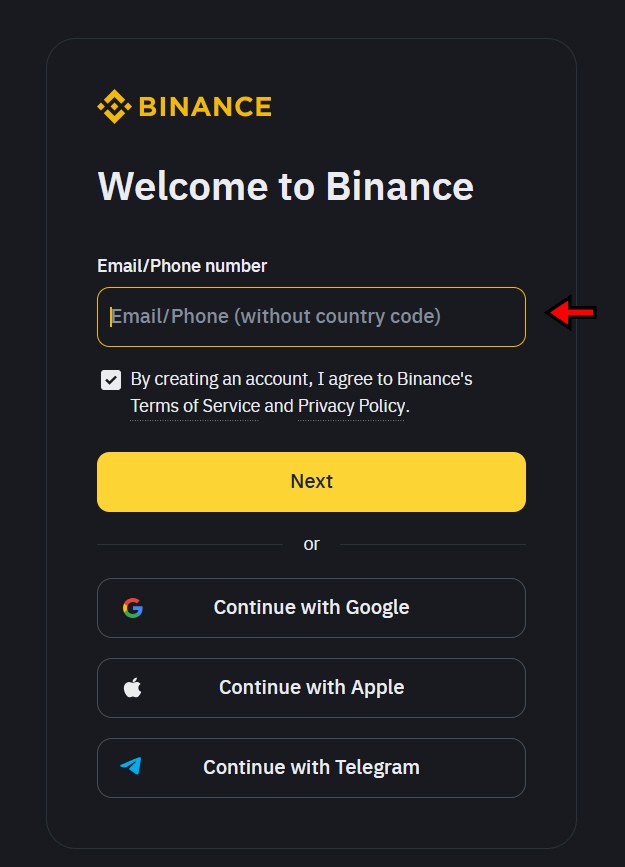Screen dimensions: 625x867
Task: View the Privacy Policy
Action: [351, 406]
